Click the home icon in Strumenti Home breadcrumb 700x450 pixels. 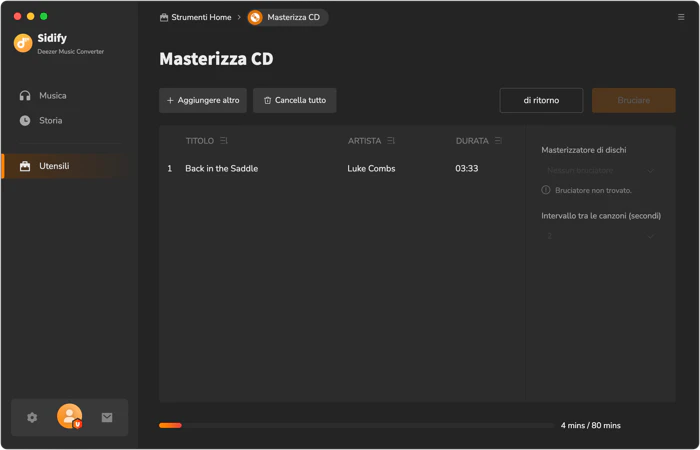tap(164, 17)
